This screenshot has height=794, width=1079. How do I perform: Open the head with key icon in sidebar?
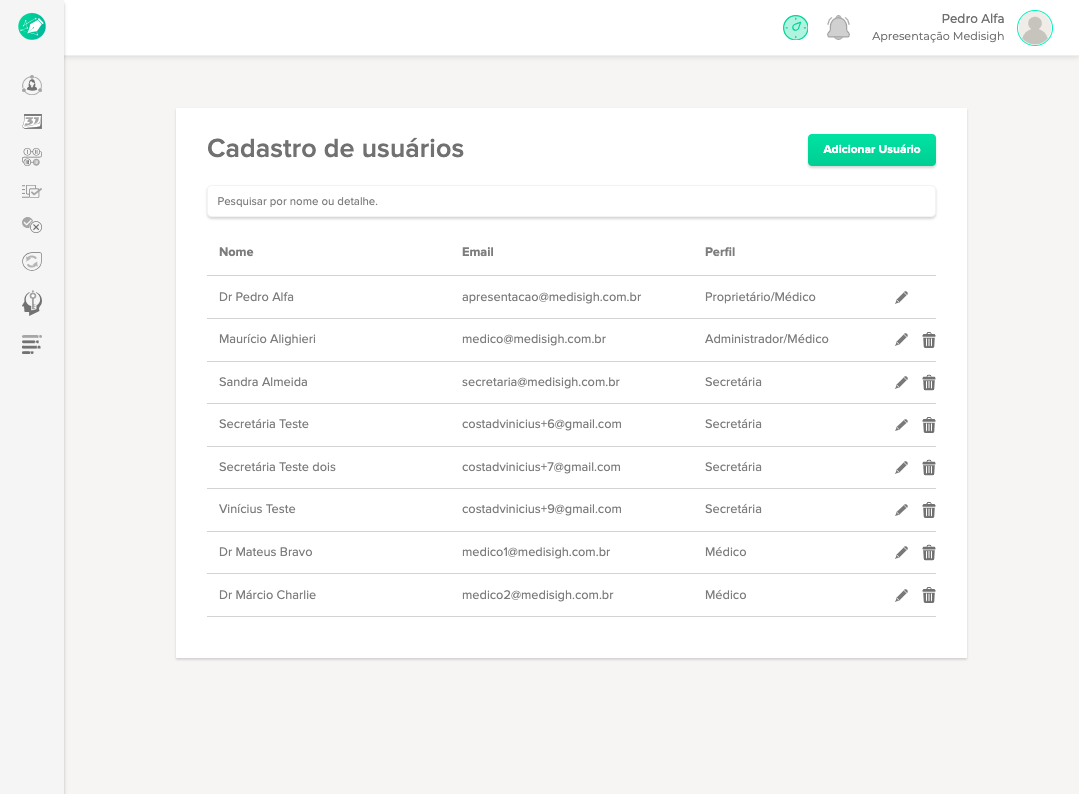tap(32, 303)
